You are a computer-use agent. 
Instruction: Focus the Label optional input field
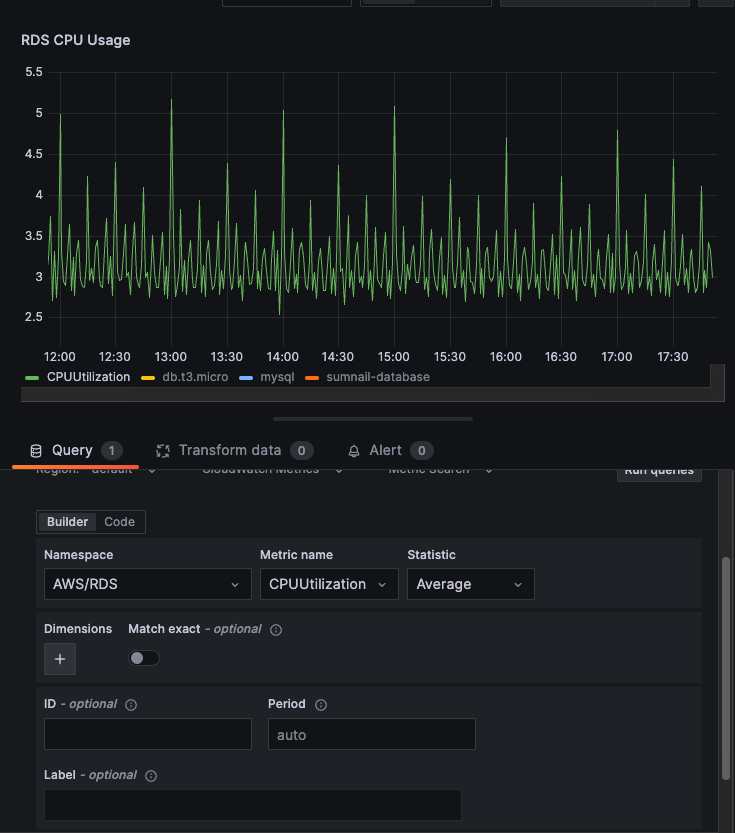coord(253,805)
